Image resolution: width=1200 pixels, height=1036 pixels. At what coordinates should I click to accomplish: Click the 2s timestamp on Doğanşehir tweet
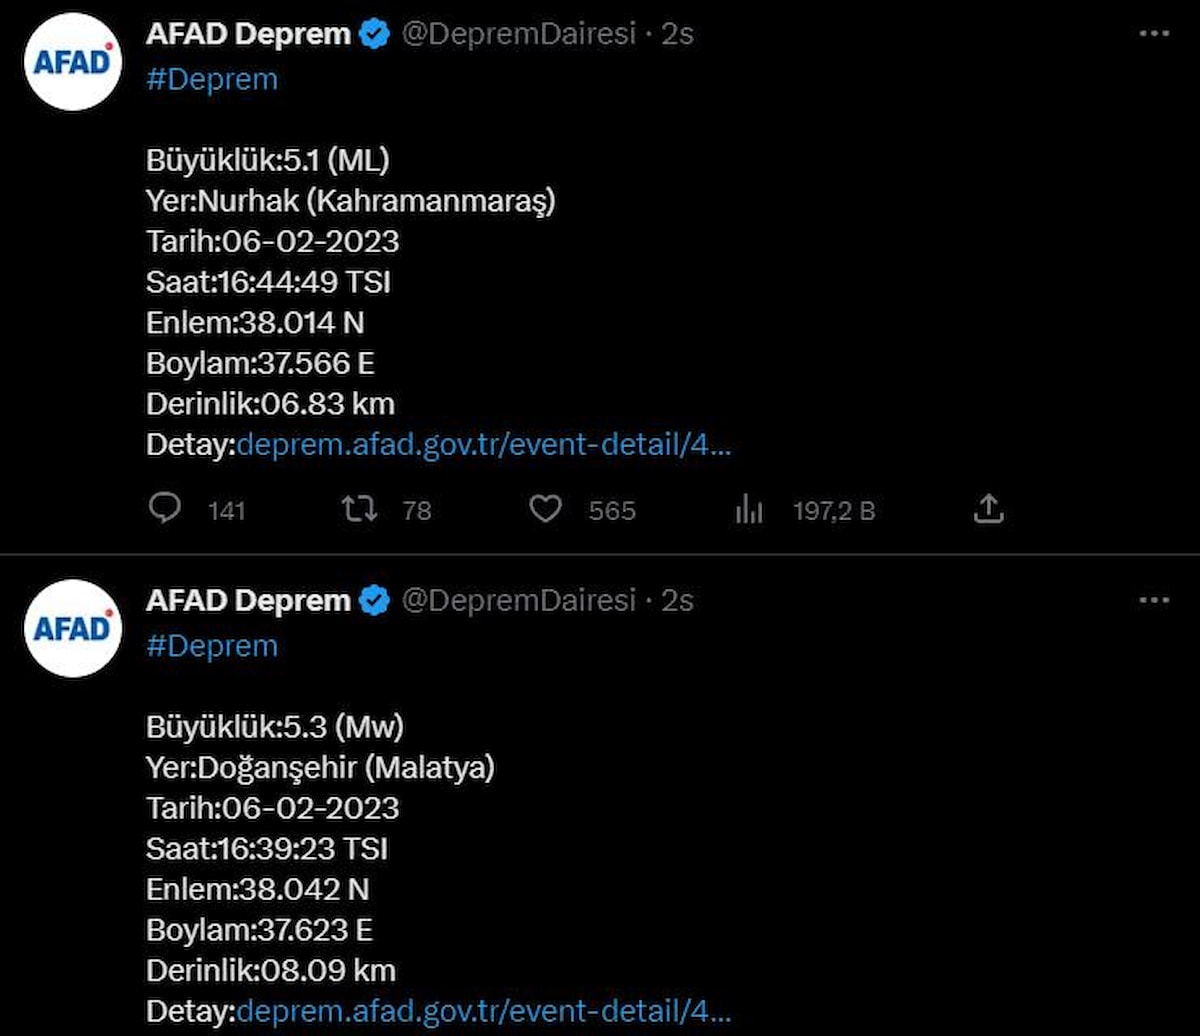[x=678, y=601]
